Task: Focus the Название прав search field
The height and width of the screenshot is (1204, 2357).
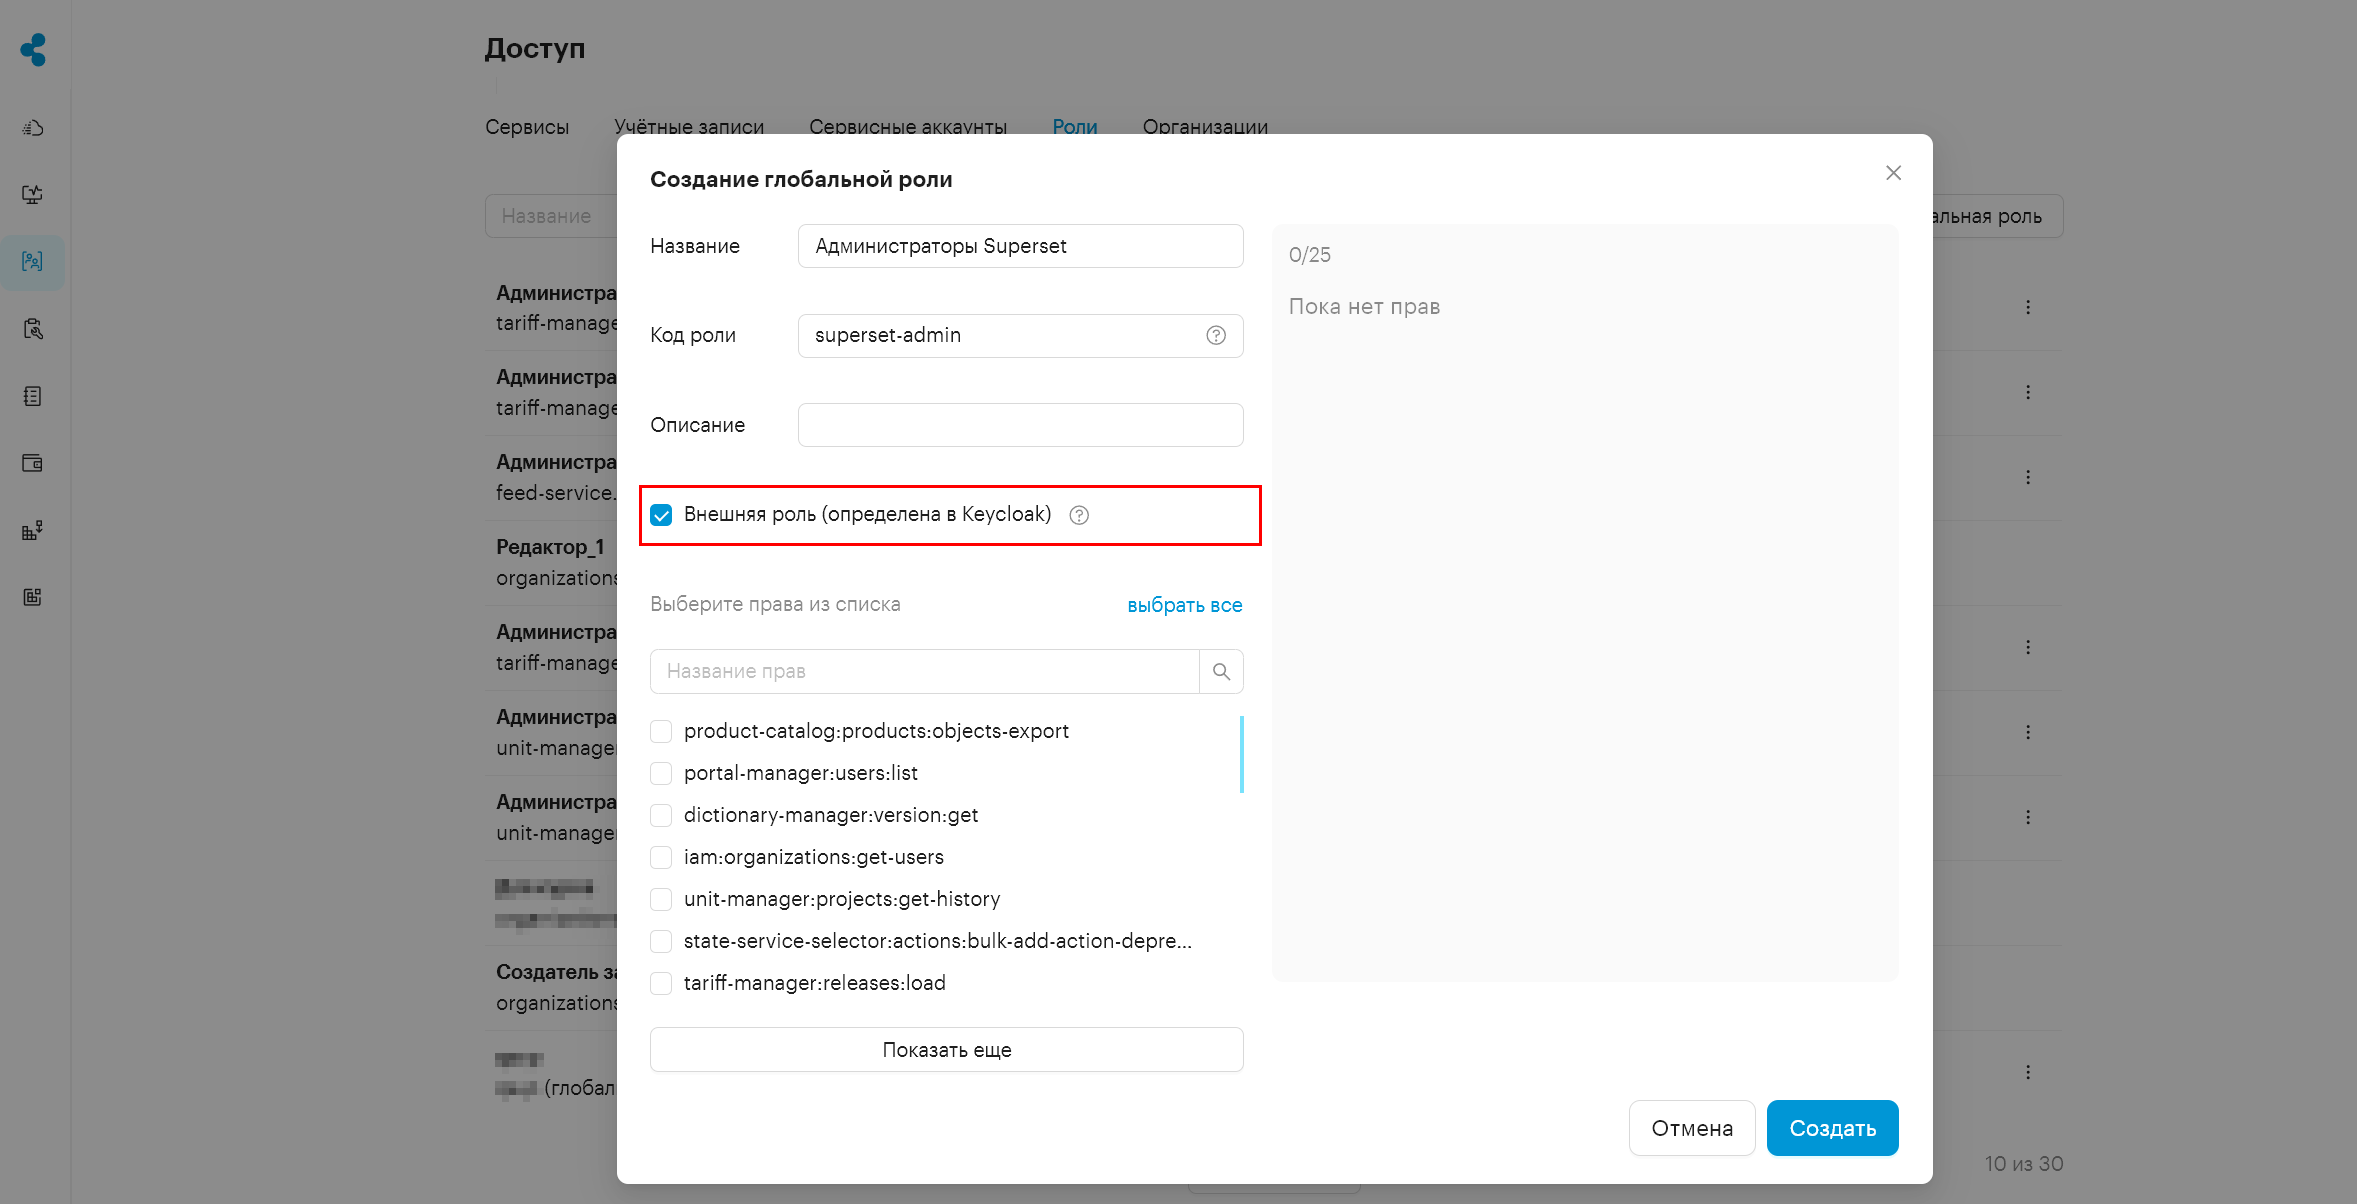Action: pyautogui.click(x=924, y=672)
